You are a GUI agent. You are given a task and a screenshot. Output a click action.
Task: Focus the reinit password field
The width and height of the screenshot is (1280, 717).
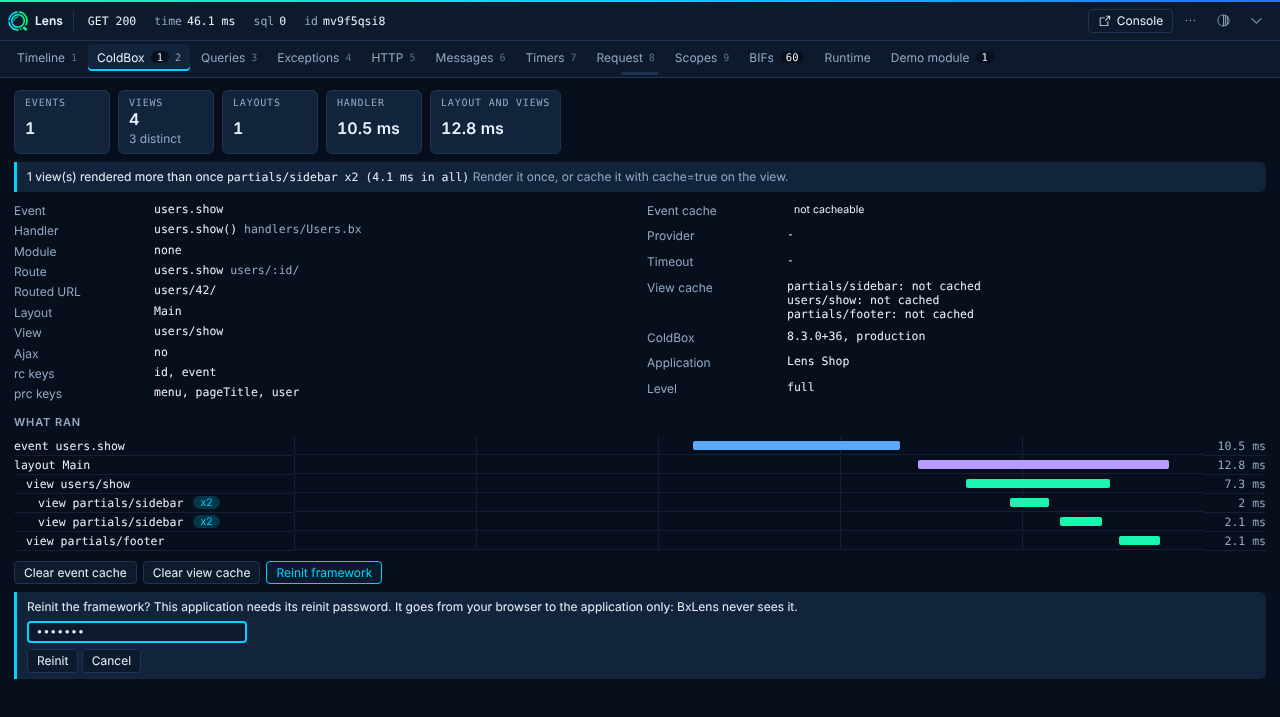click(137, 632)
